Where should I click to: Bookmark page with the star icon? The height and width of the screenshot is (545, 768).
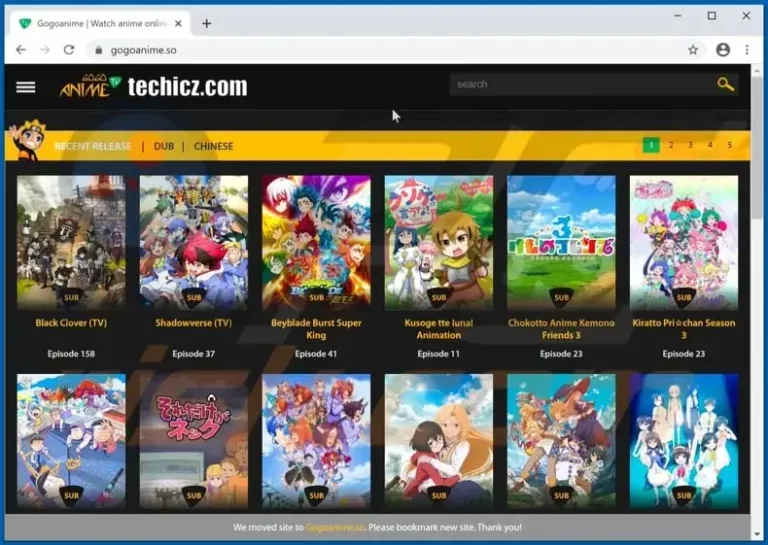coord(693,50)
